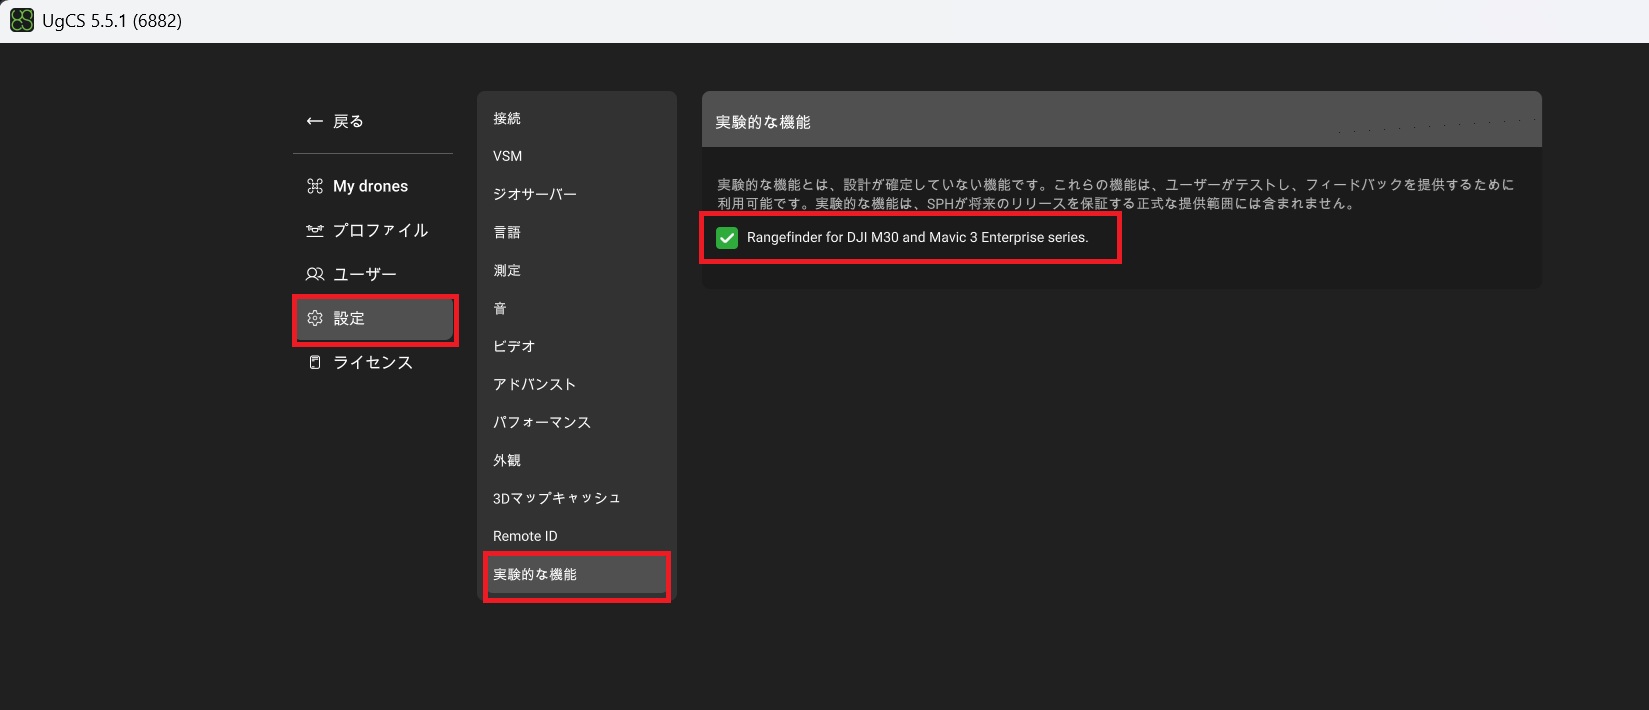Click the drone icon beside My drones

[x=315, y=186]
